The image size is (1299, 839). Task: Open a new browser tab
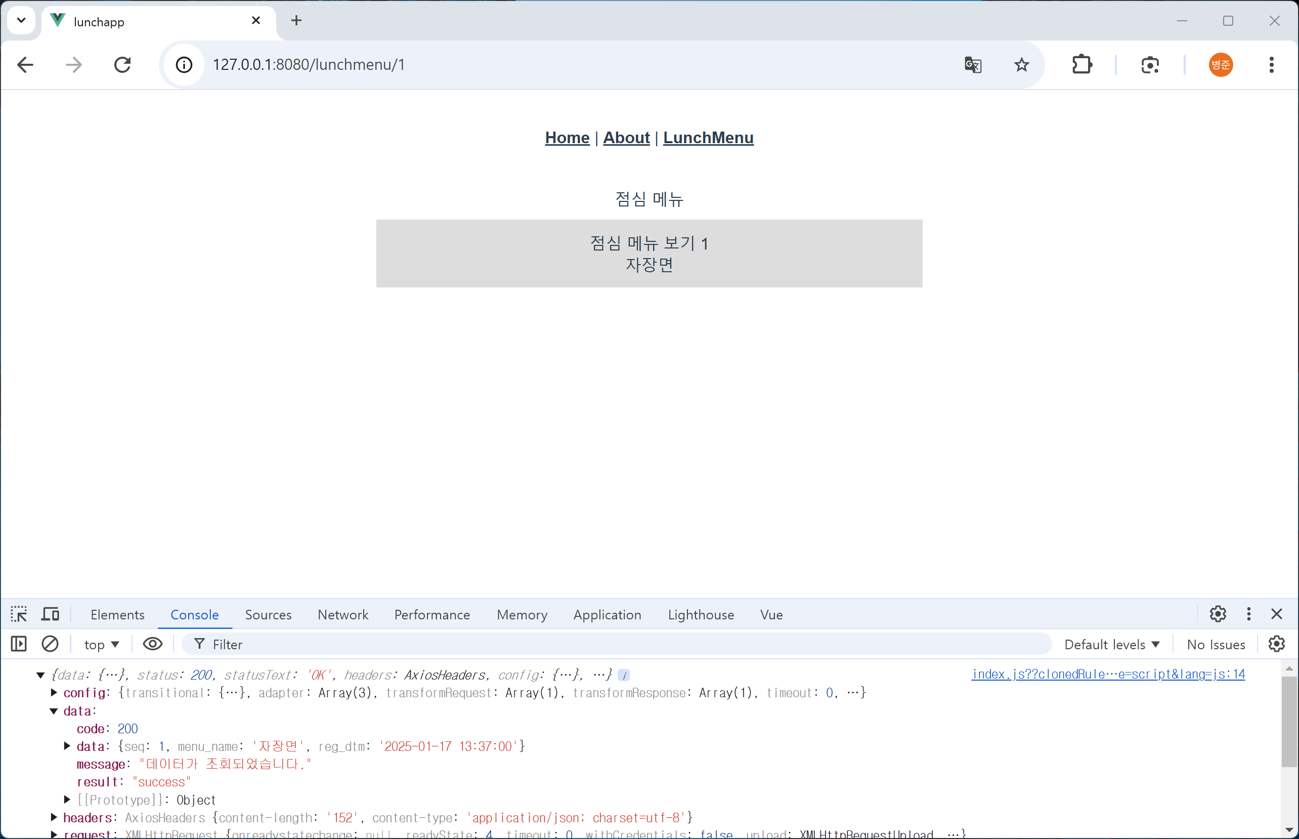[x=296, y=20]
